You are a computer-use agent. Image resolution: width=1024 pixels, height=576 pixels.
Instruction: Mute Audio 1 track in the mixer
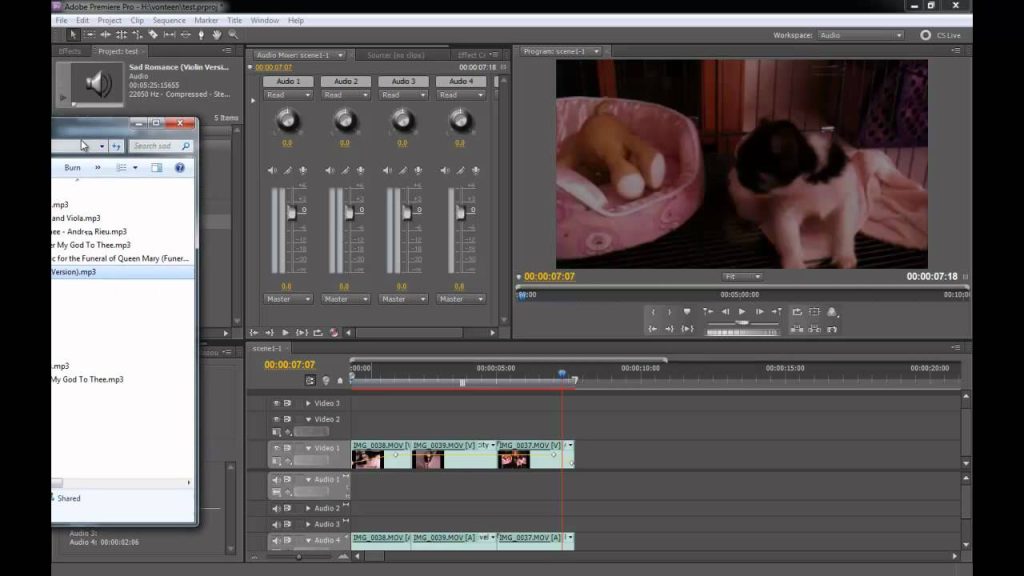[272, 170]
